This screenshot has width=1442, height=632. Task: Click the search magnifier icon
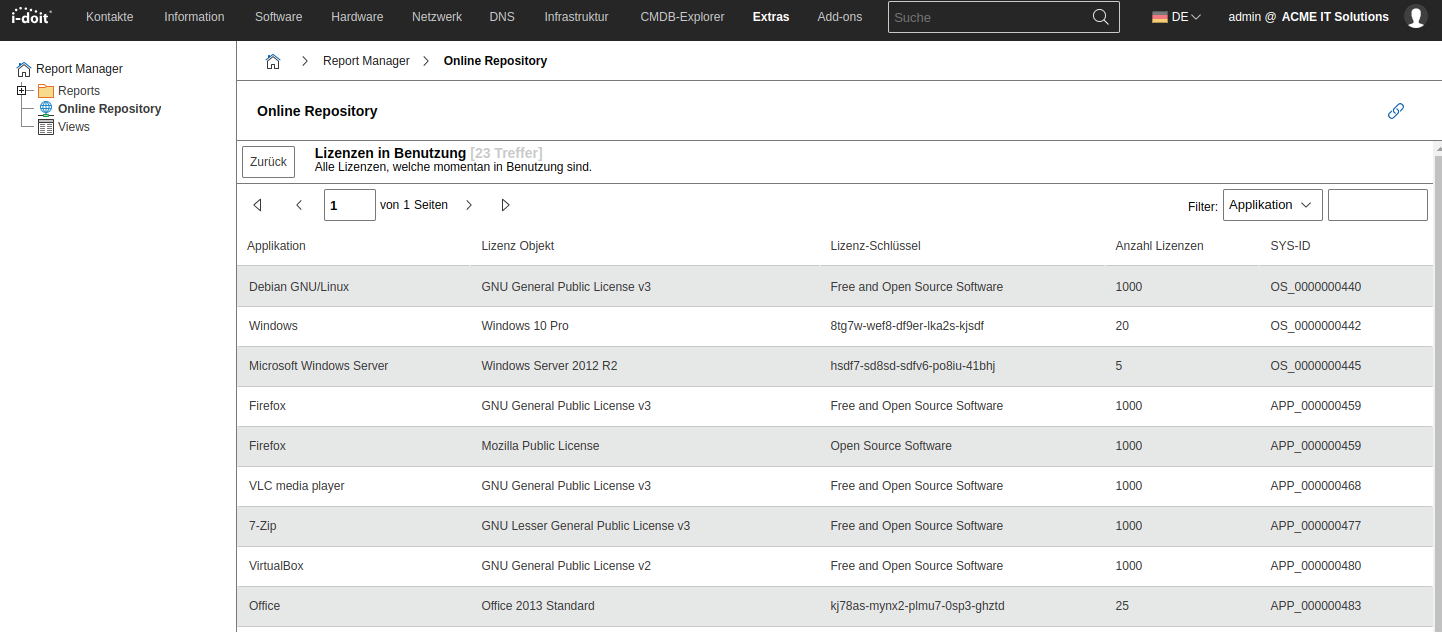pos(1100,17)
